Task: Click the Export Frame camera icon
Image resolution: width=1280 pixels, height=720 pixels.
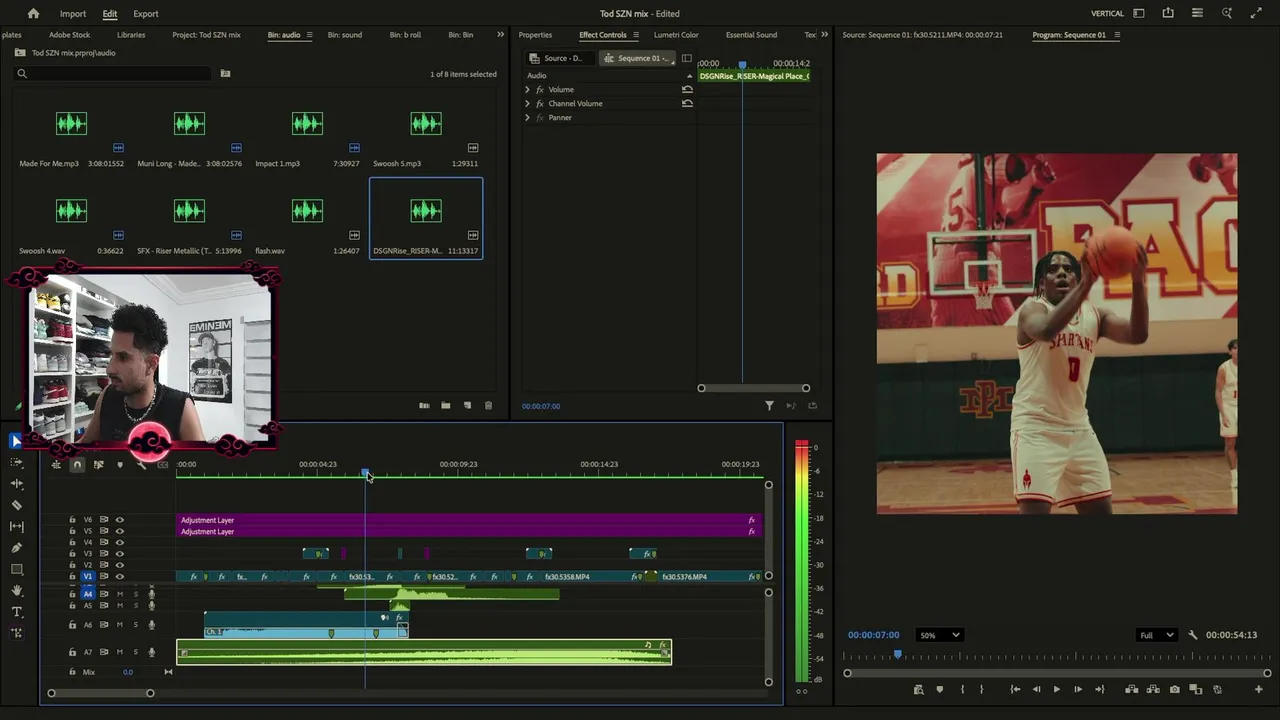Action: click(x=1174, y=689)
